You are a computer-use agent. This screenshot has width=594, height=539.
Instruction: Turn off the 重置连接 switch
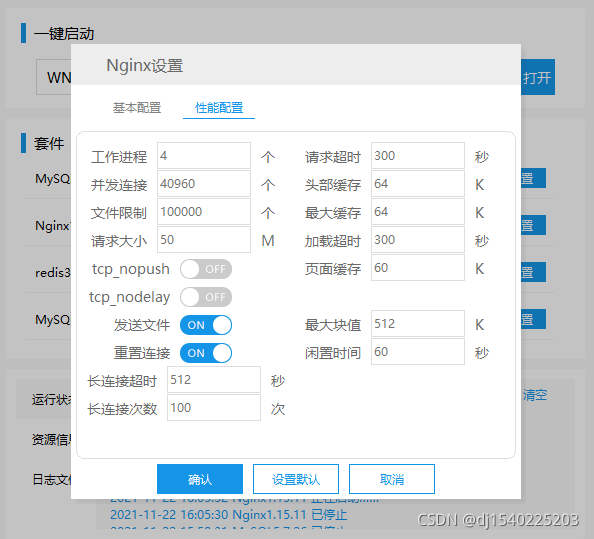point(206,353)
